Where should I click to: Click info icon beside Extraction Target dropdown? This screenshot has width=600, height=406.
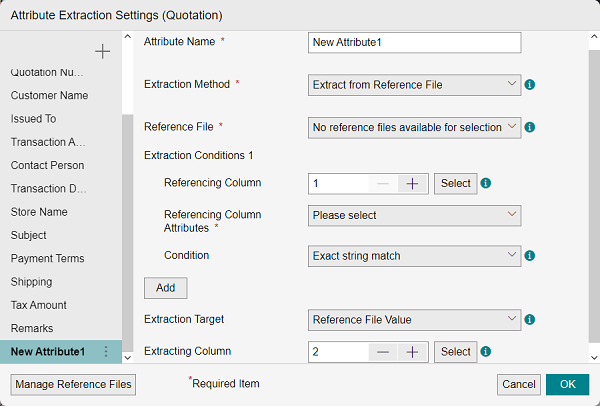[530, 320]
